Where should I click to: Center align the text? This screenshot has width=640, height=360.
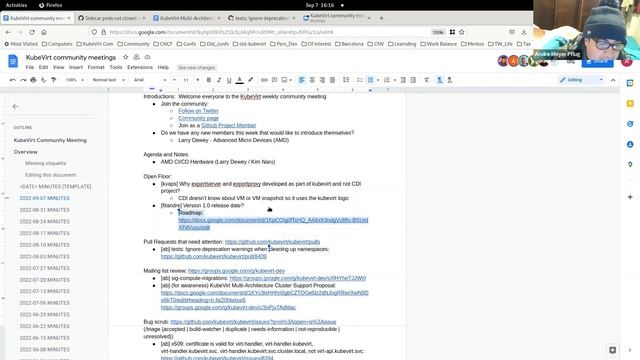[x=312, y=80]
